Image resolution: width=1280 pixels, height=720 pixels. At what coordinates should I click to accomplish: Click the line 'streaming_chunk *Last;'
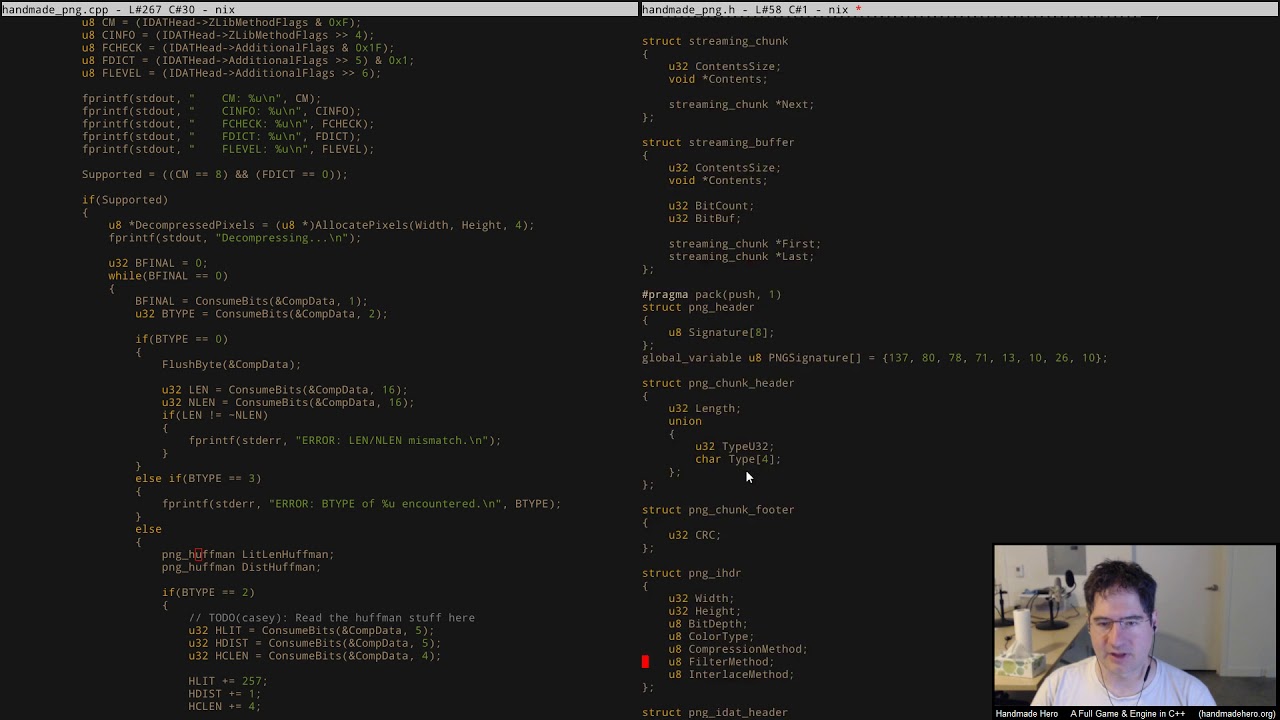[x=741, y=256]
